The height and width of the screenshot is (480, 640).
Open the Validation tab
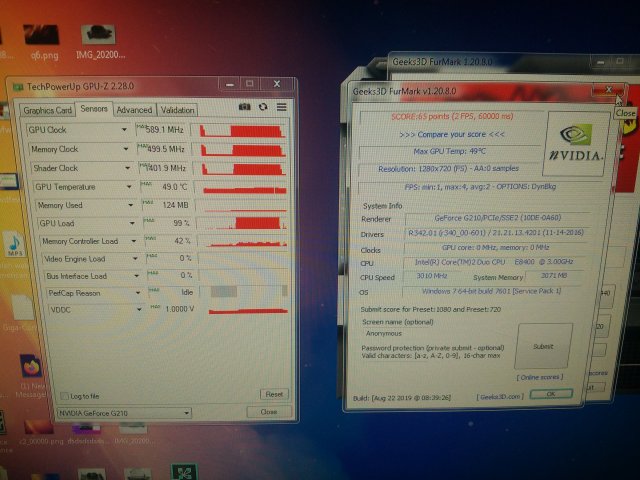tap(177, 110)
